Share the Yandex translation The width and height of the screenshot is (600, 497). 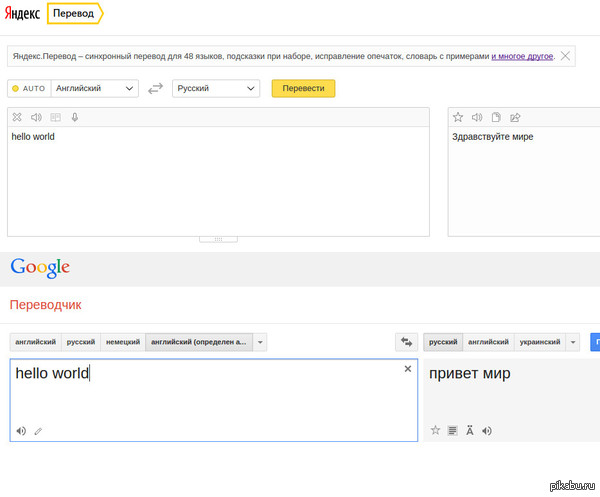(x=515, y=117)
